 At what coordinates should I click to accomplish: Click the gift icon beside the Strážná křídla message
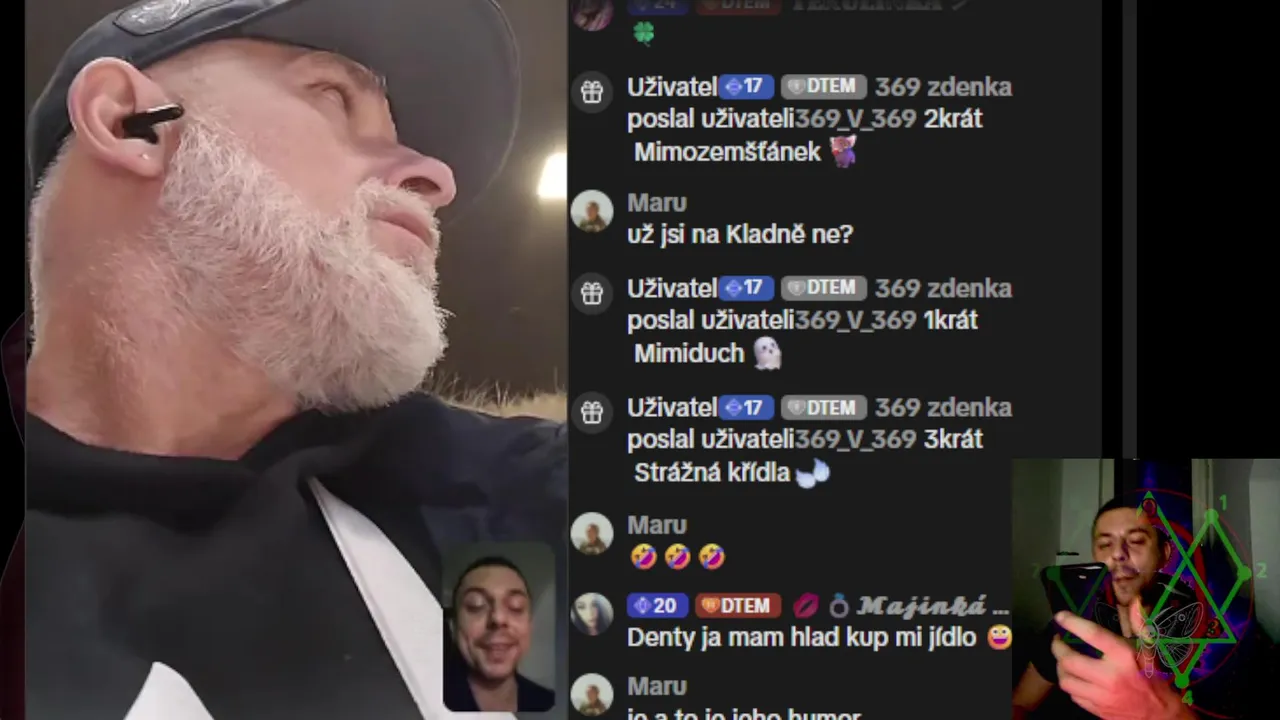(x=592, y=412)
